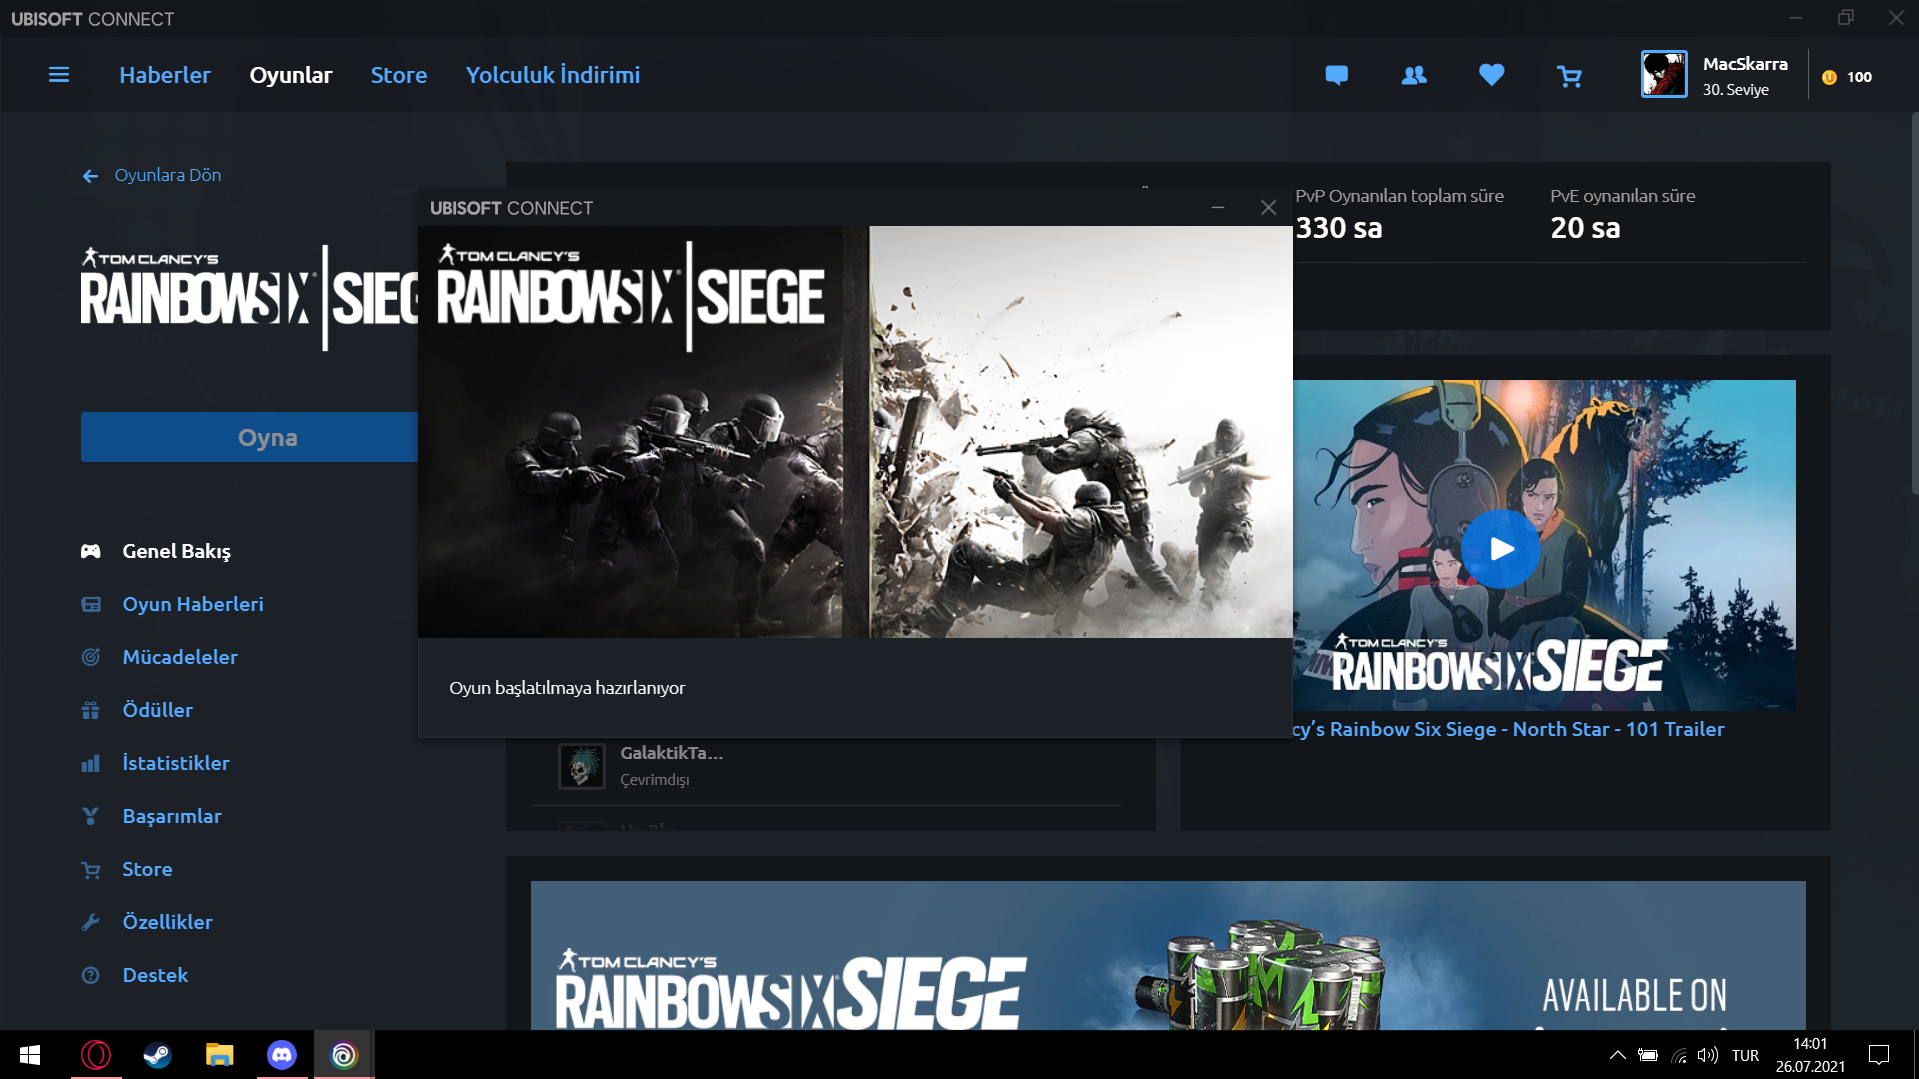The width and height of the screenshot is (1919, 1079).
Task: Open the Özellikler section
Action: (x=168, y=922)
